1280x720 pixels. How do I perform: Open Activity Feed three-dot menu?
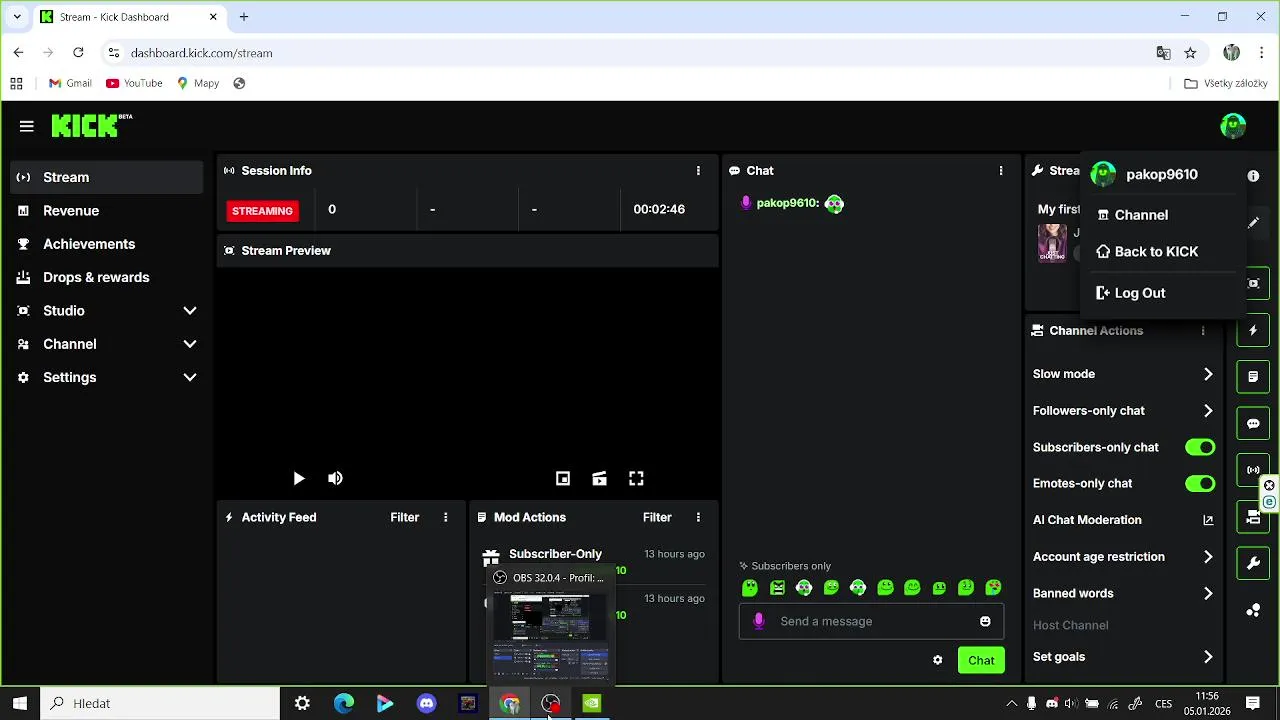pos(446,517)
